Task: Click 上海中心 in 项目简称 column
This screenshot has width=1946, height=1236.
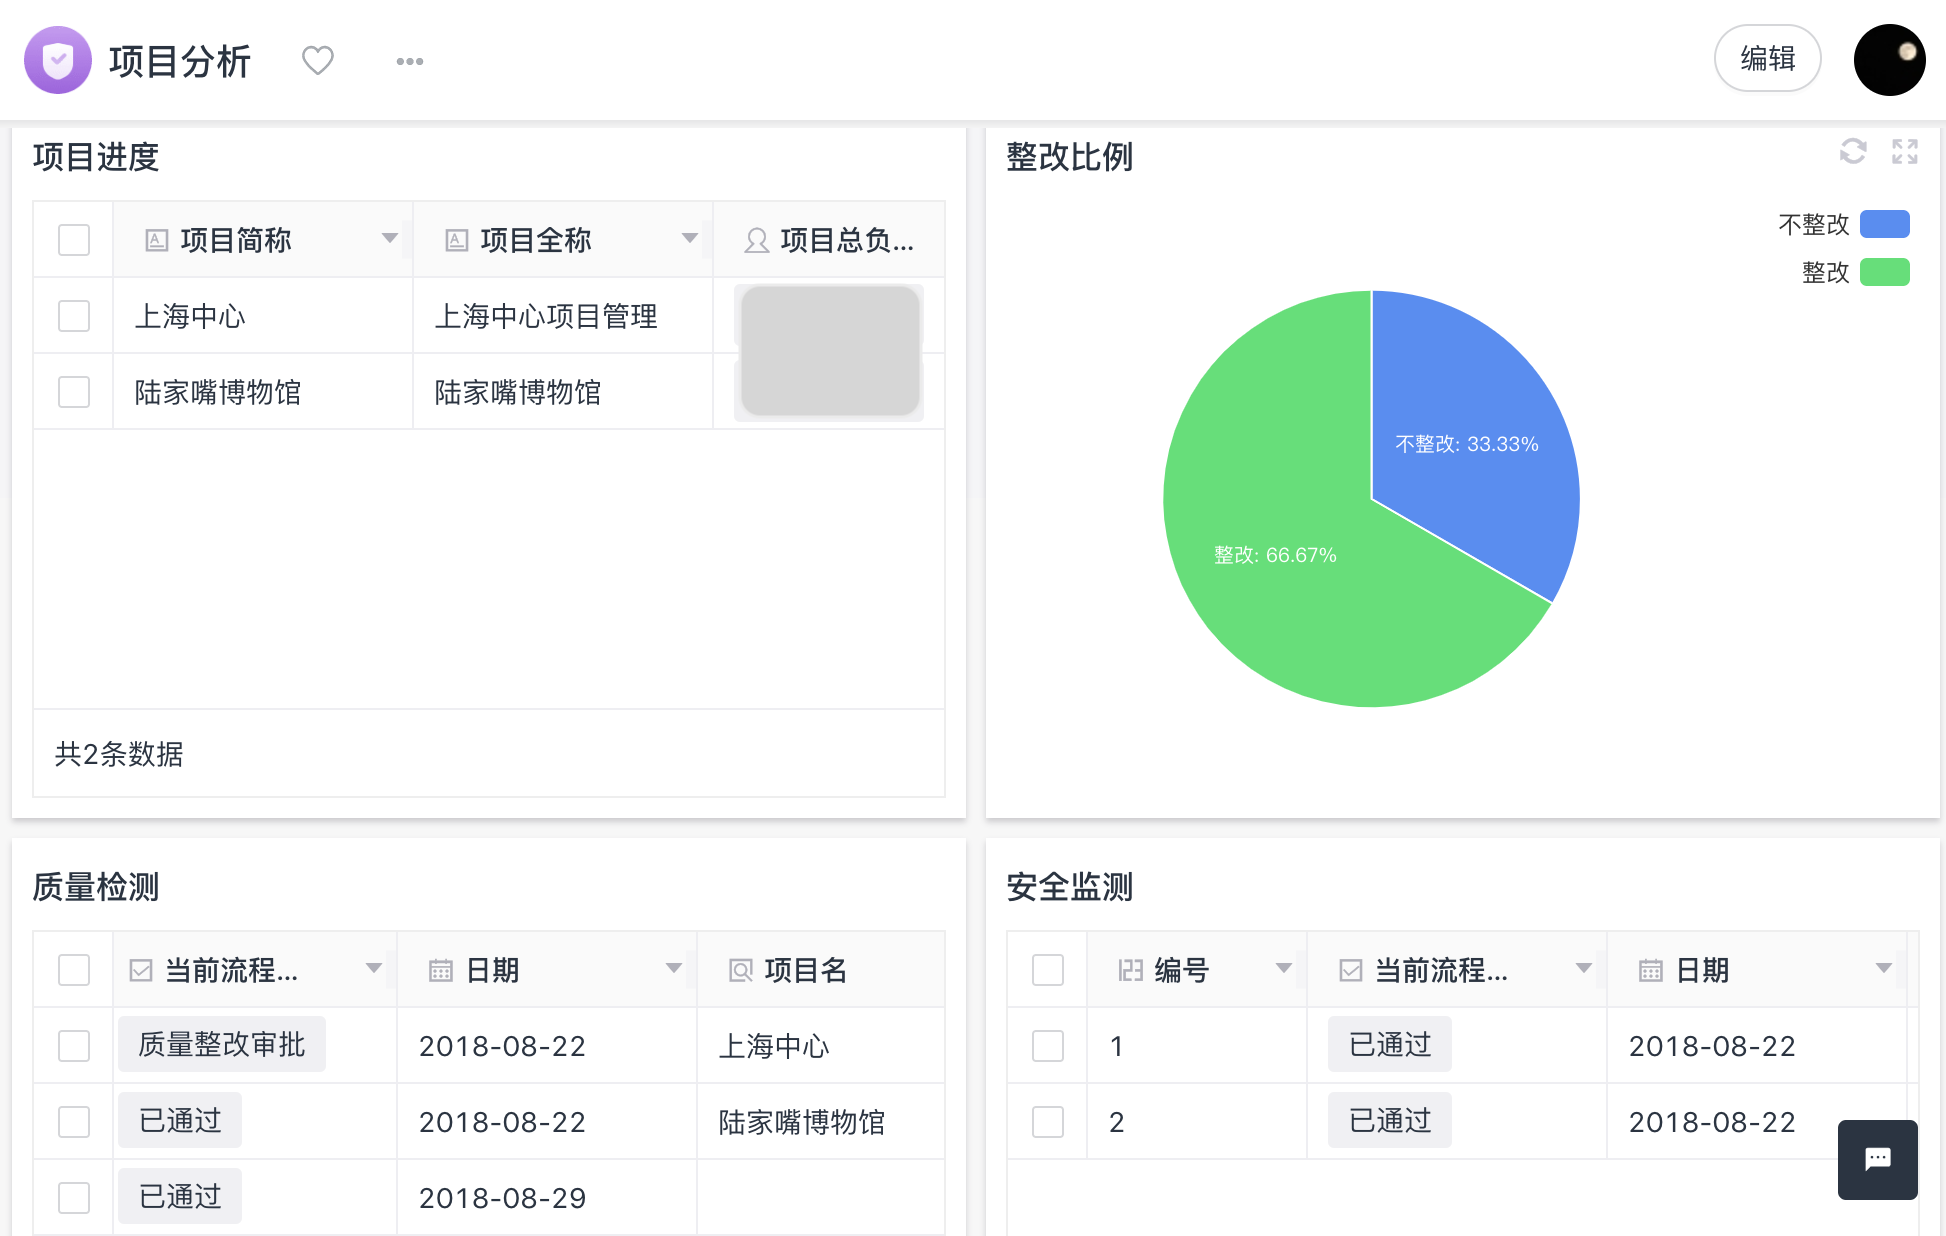Action: click(190, 316)
